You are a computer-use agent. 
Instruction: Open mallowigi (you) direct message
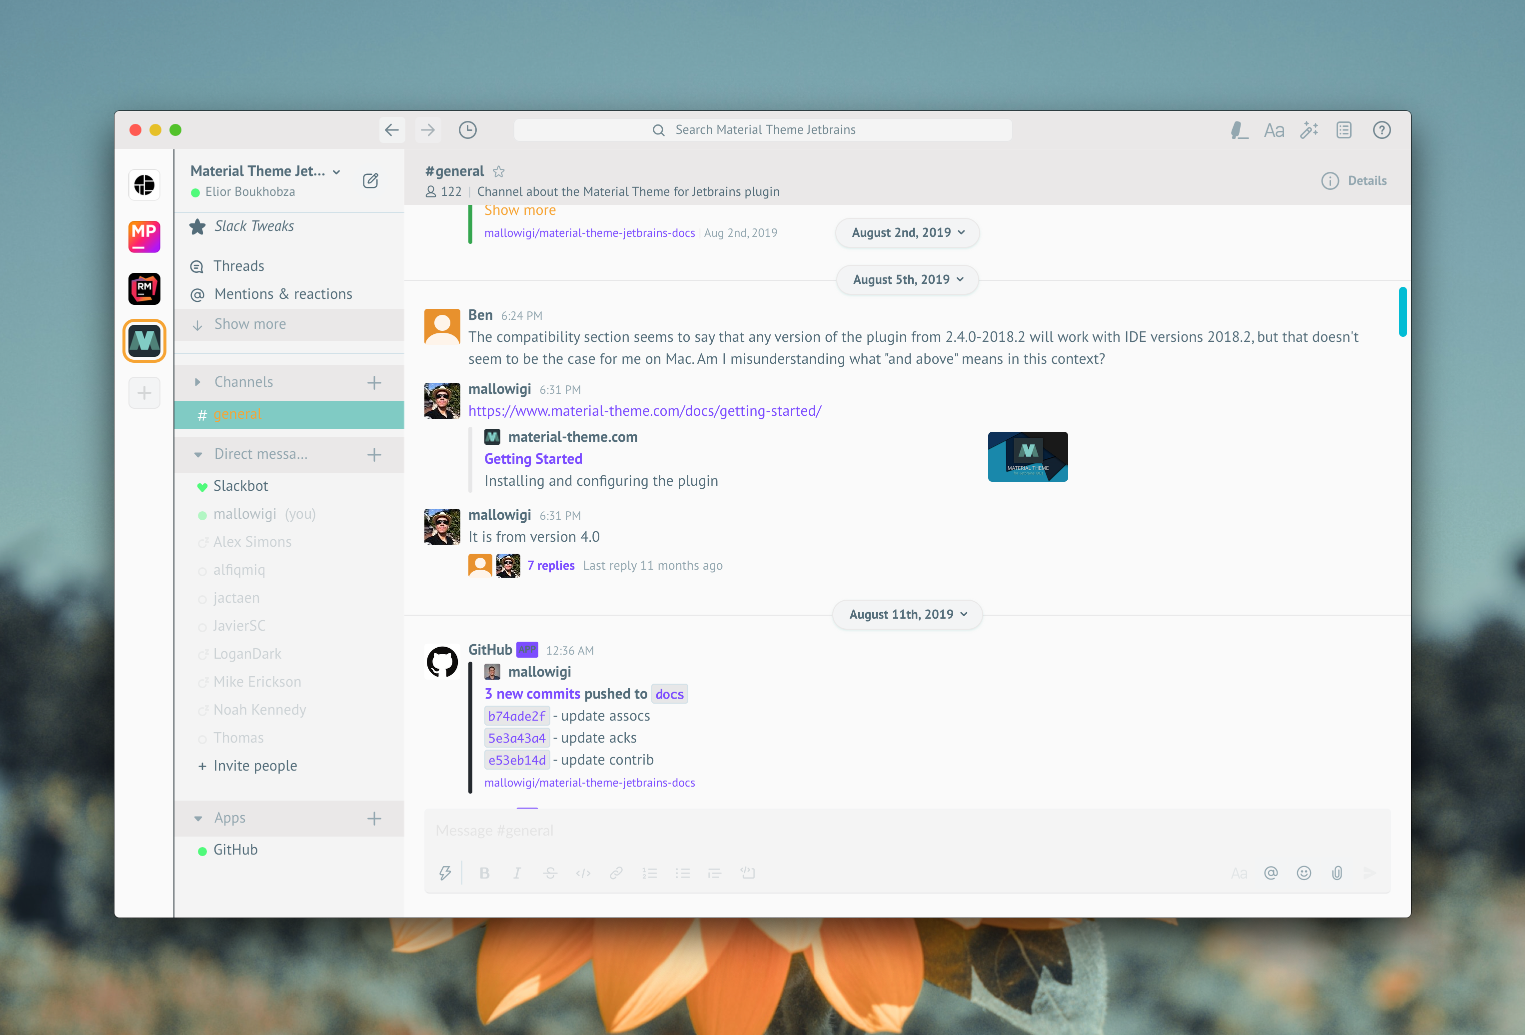click(289, 514)
